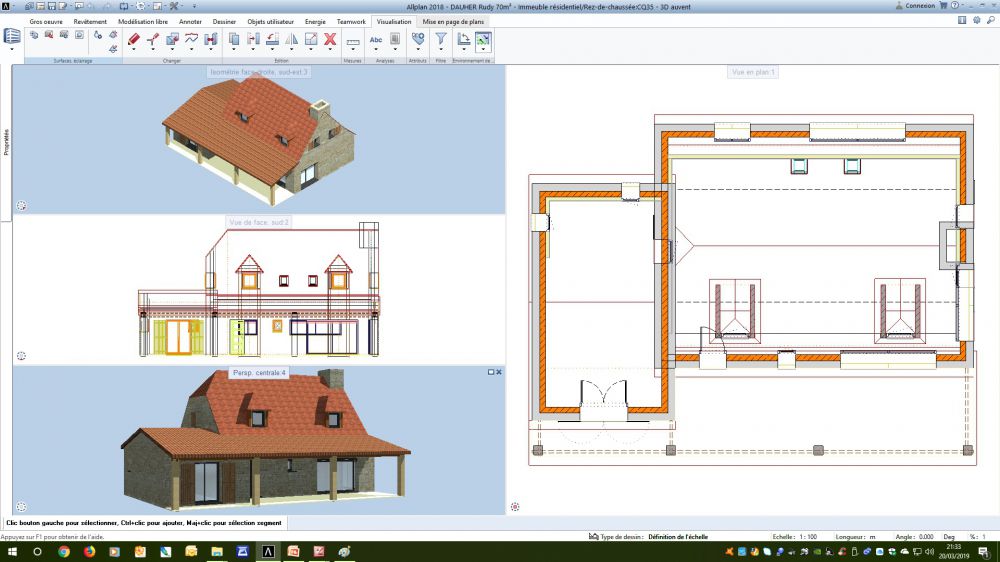Click the mirror tool in Edition group
Viewport: 1000px width, 562px height.
click(x=291, y=39)
